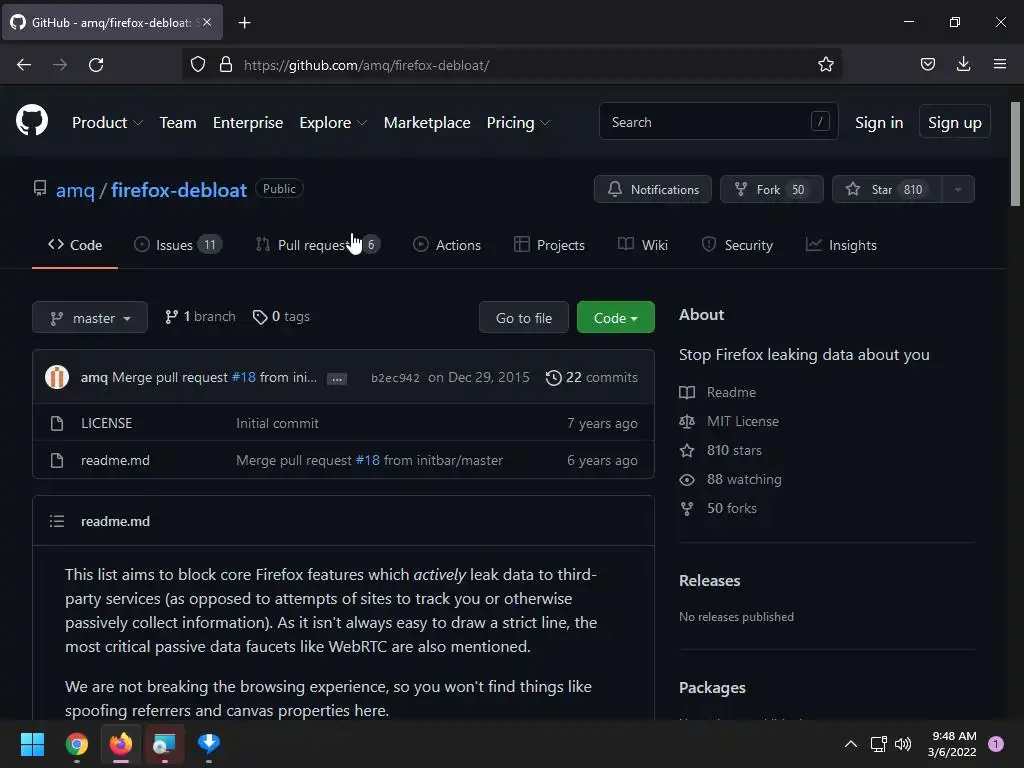The image size is (1024, 768).
Task: Open the Security tab
Action: (x=737, y=245)
